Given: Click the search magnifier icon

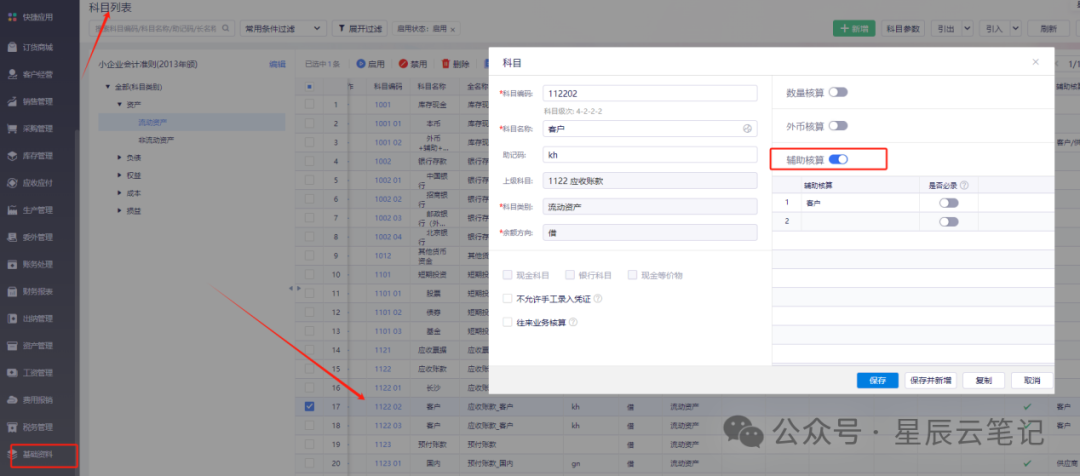Looking at the screenshot, I should (225, 29).
